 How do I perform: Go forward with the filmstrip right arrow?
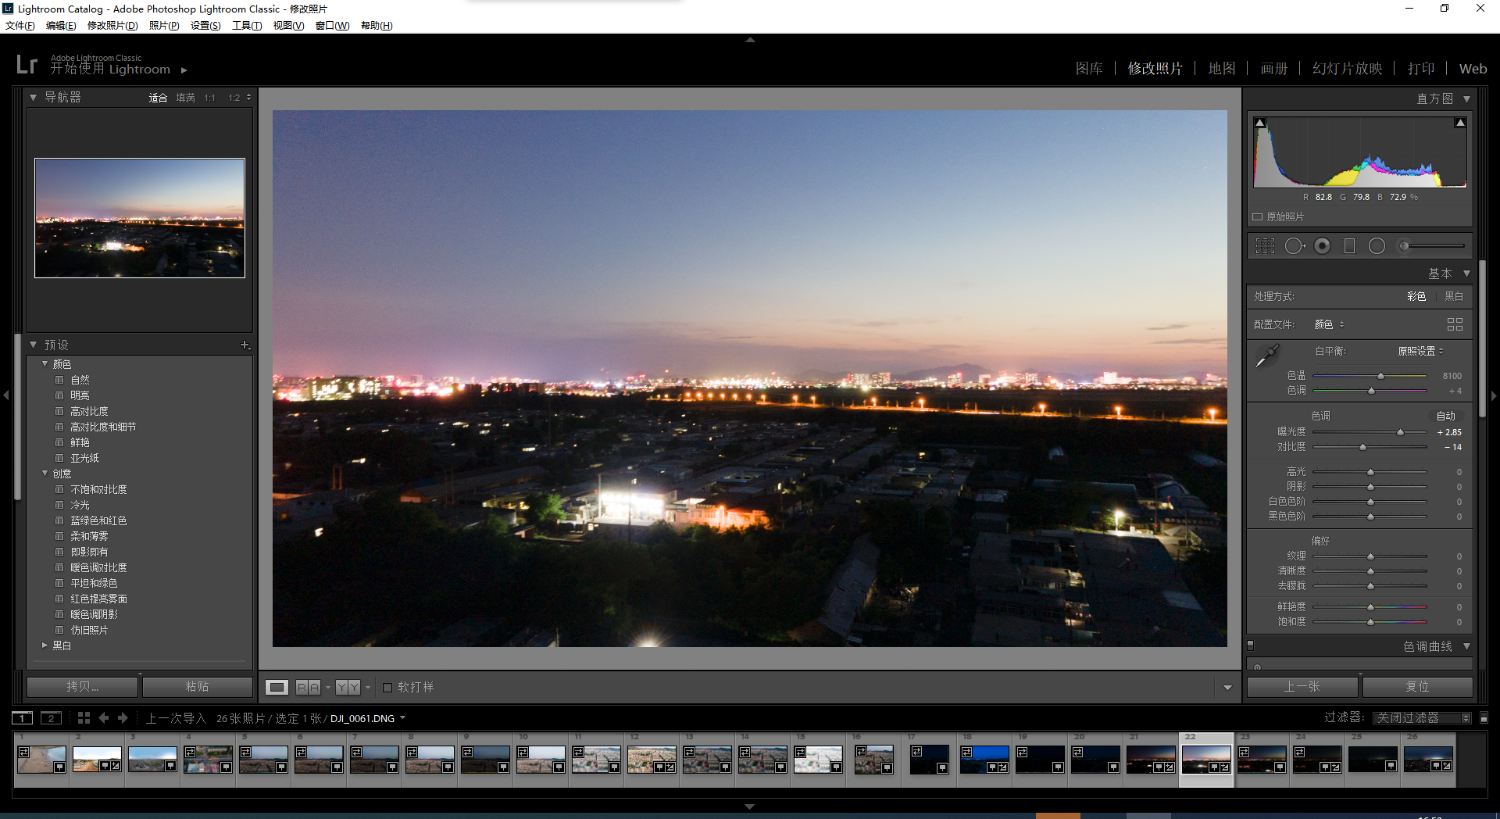point(123,718)
